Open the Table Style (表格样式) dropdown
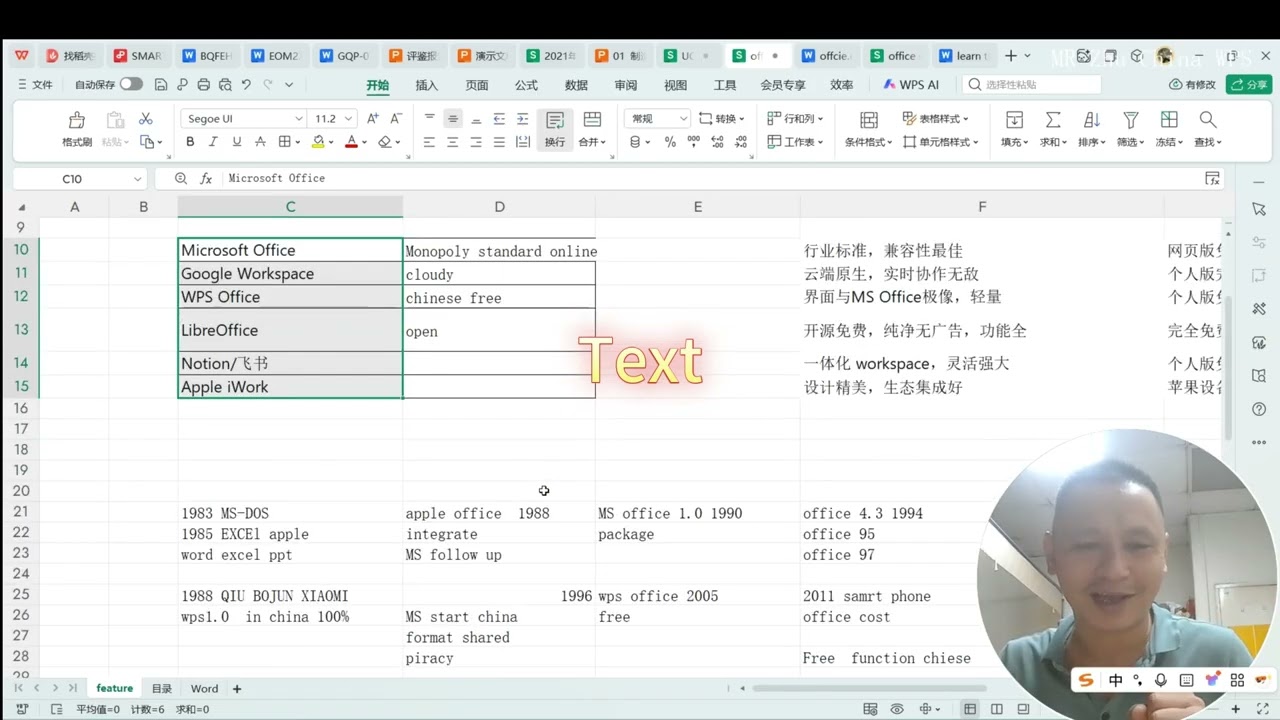The width and height of the screenshot is (1280, 720). (x=937, y=118)
